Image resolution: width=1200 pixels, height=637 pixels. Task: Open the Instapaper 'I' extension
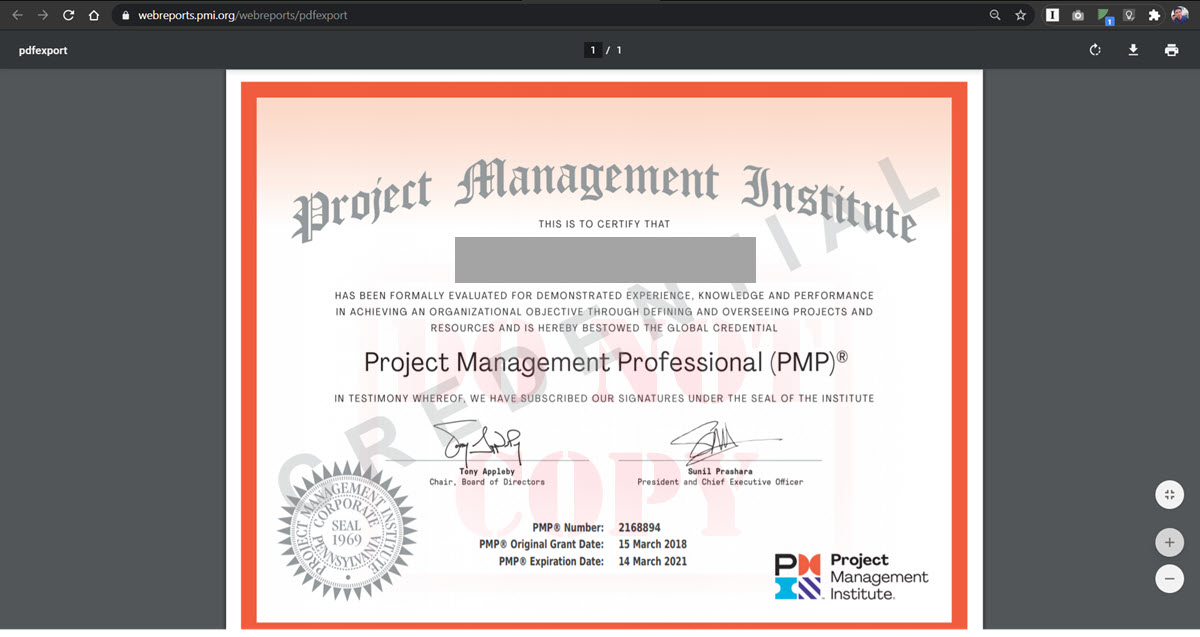(x=1053, y=15)
